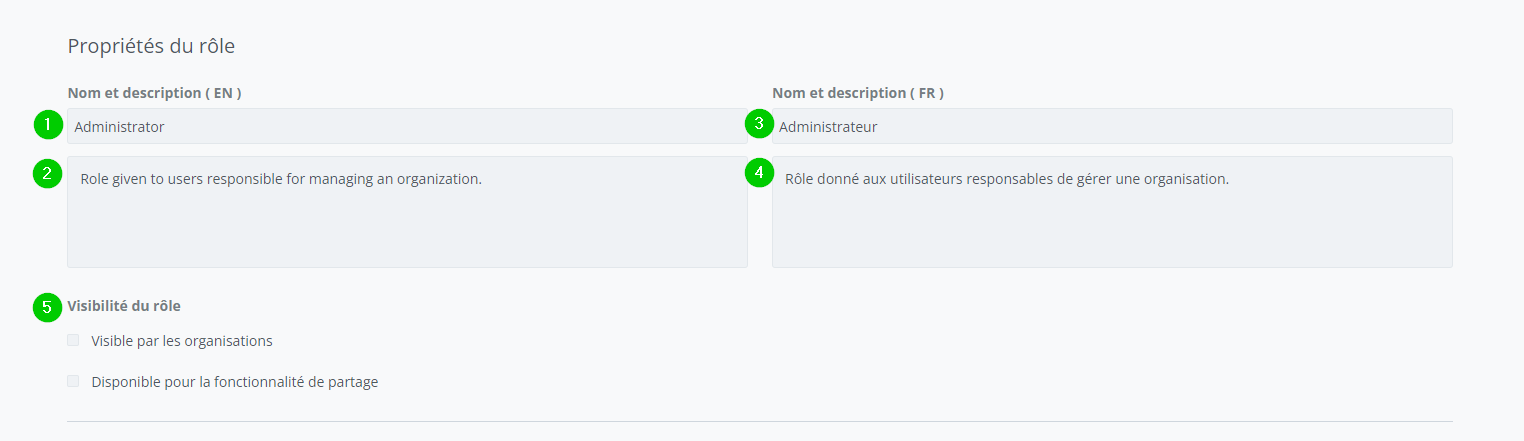Click the 'Visible par les organisations' label text
Screen dimensions: 1524x441
181,341
